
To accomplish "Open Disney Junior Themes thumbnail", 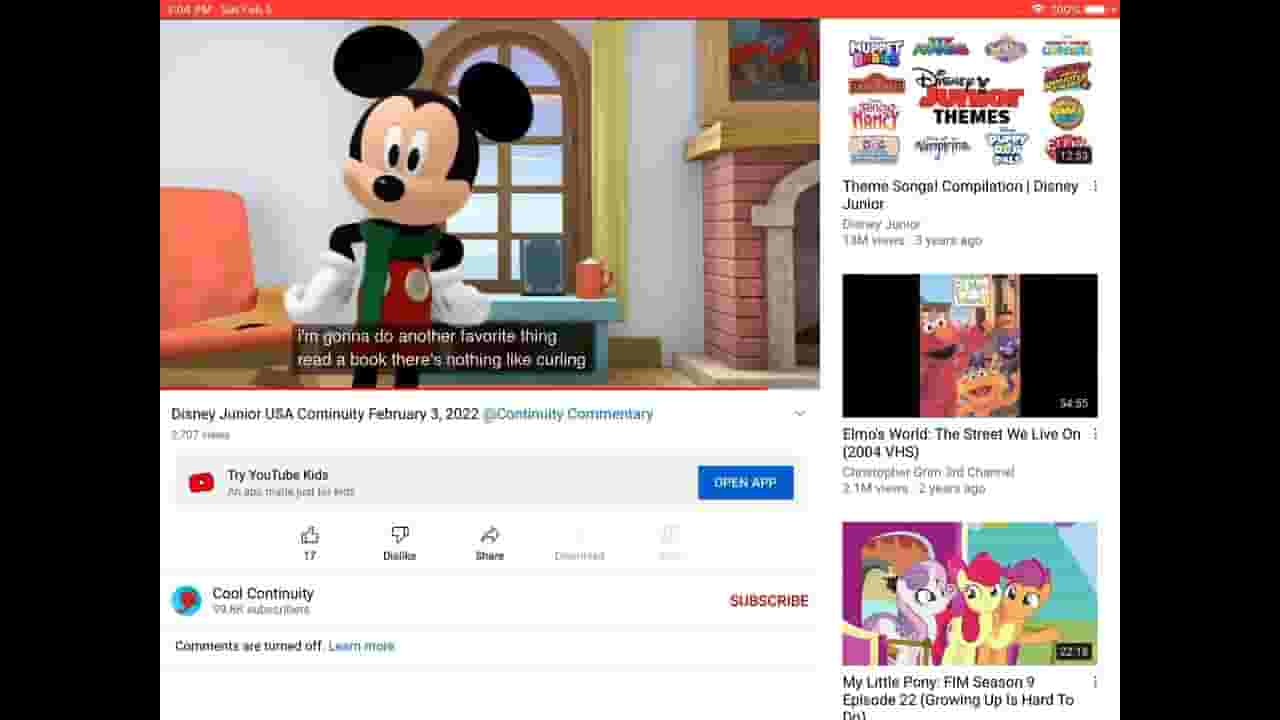I will pos(970,98).
